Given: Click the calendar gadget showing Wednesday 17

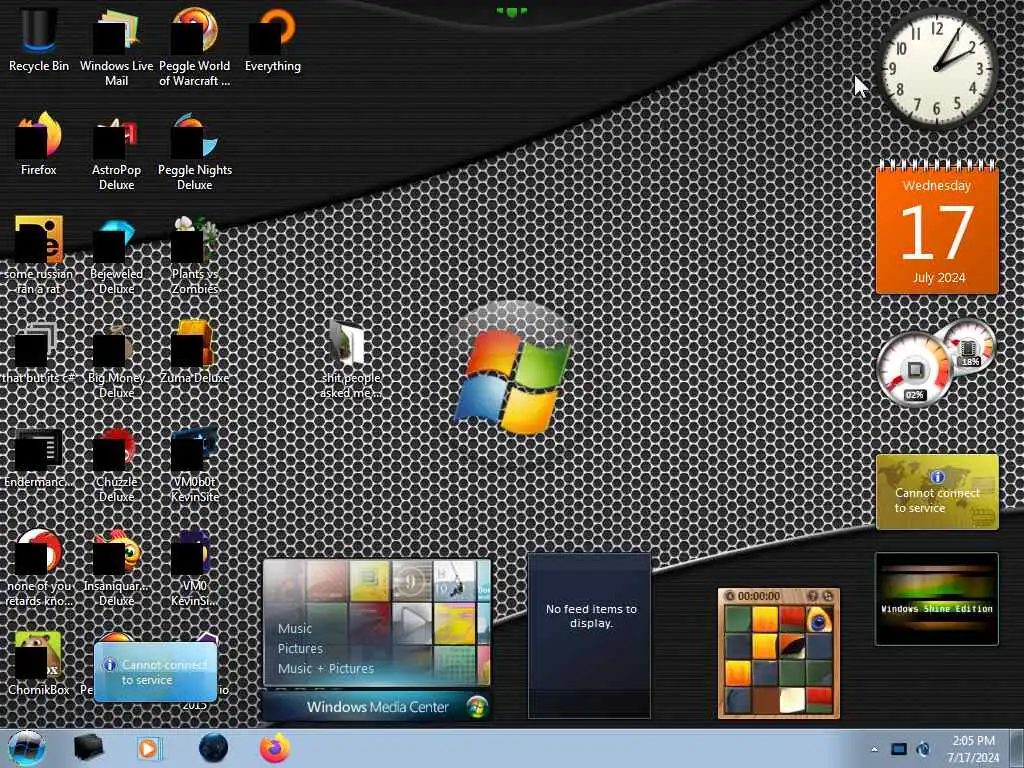Looking at the screenshot, I should (x=937, y=227).
